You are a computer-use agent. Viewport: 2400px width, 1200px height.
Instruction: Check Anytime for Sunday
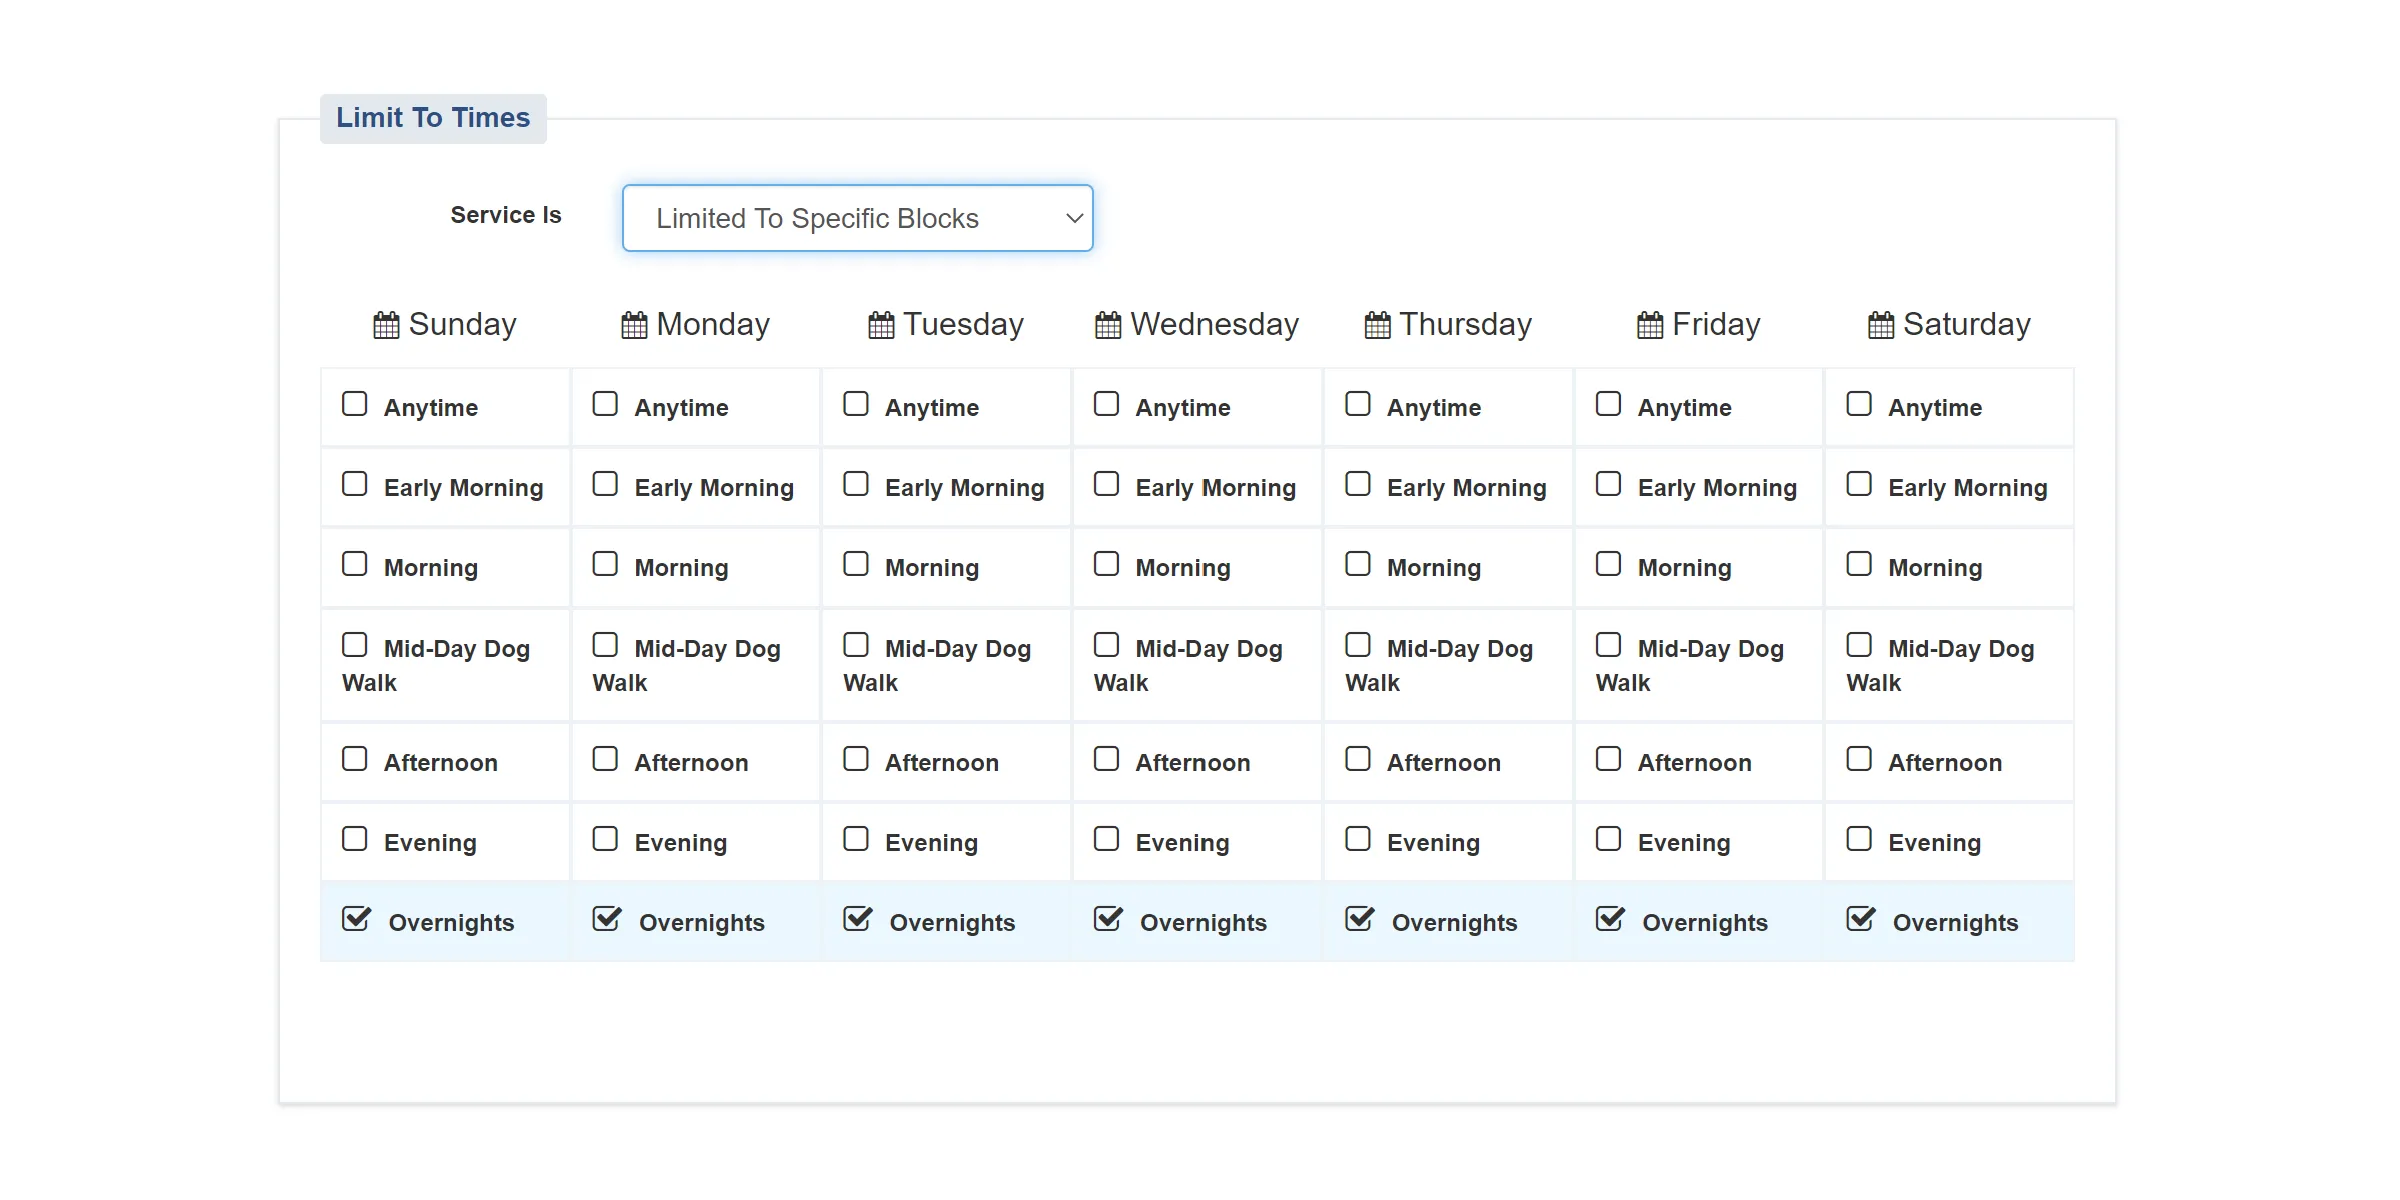click(x=355, y=404)
